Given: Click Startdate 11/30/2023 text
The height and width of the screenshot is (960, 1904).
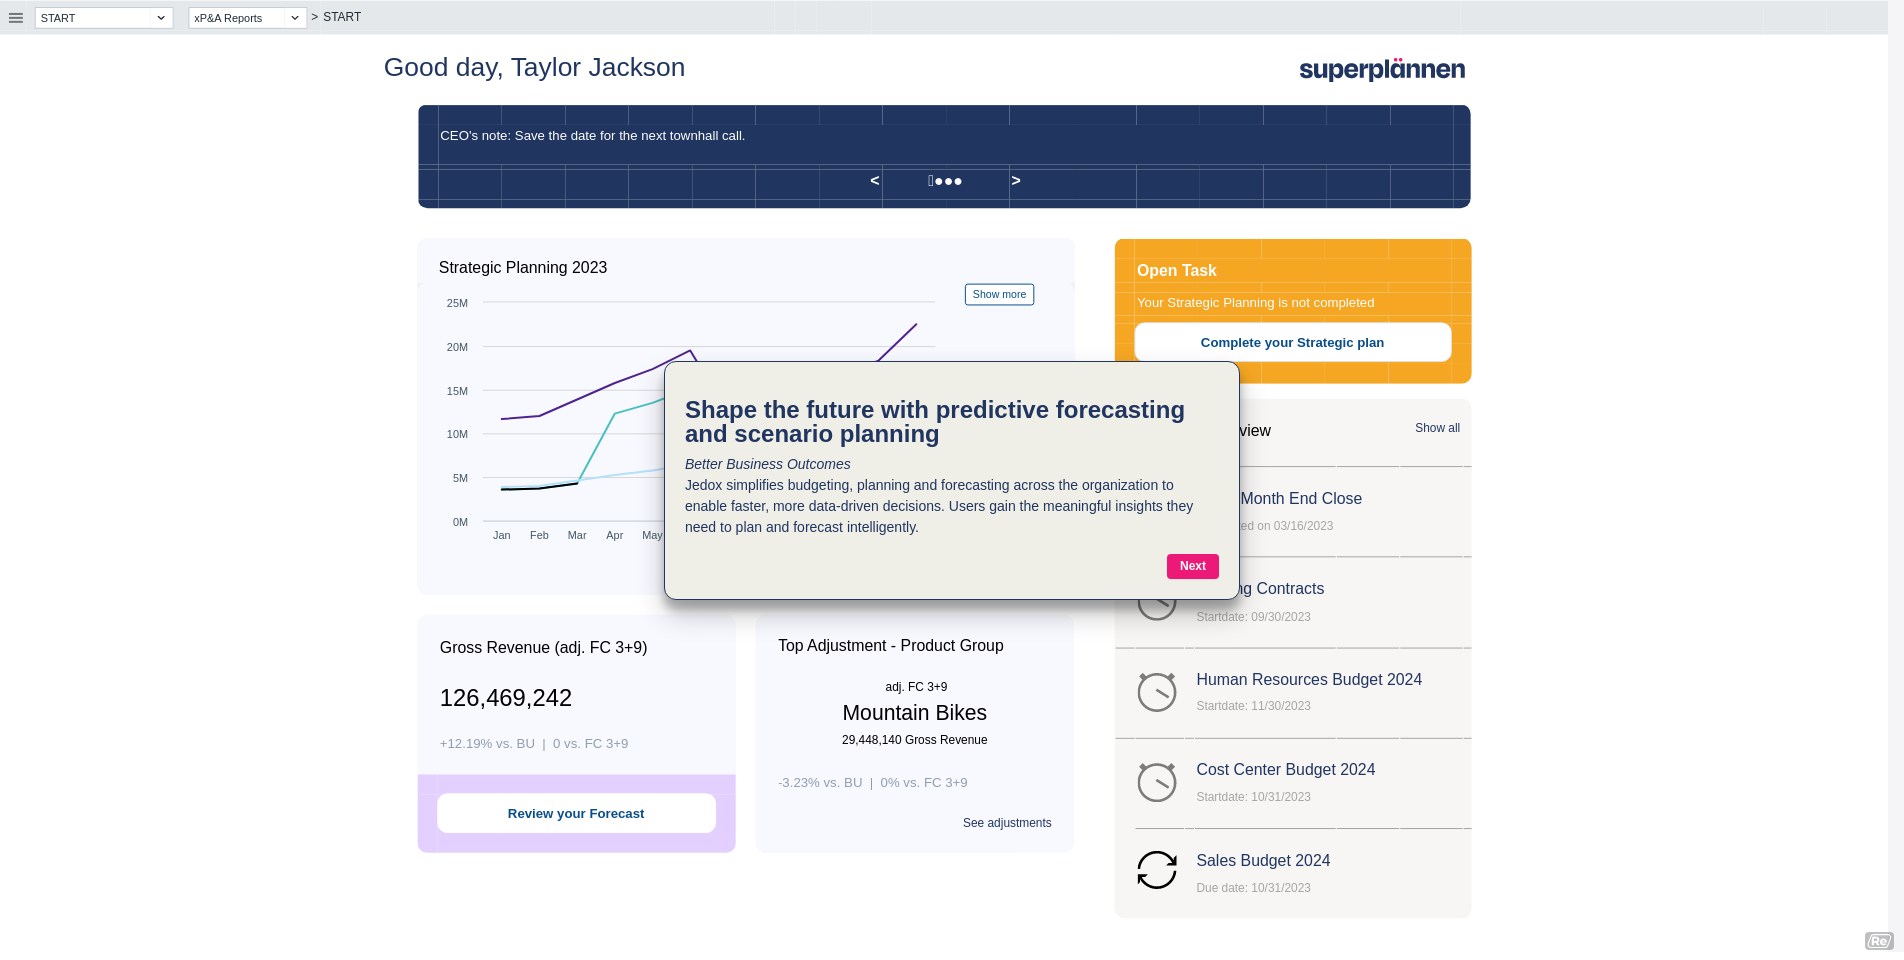Looking at the screenshot, I should coord(1253,706).
